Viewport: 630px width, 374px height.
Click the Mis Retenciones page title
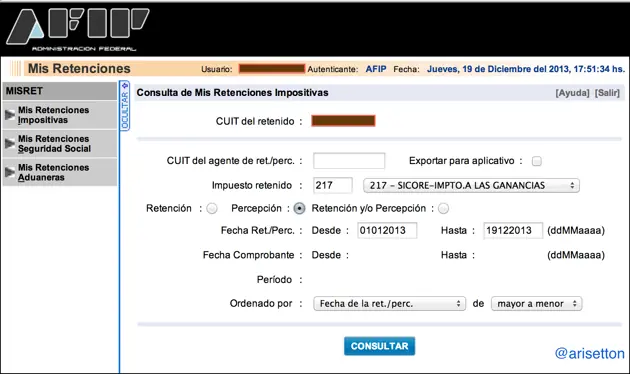point(79,69)
